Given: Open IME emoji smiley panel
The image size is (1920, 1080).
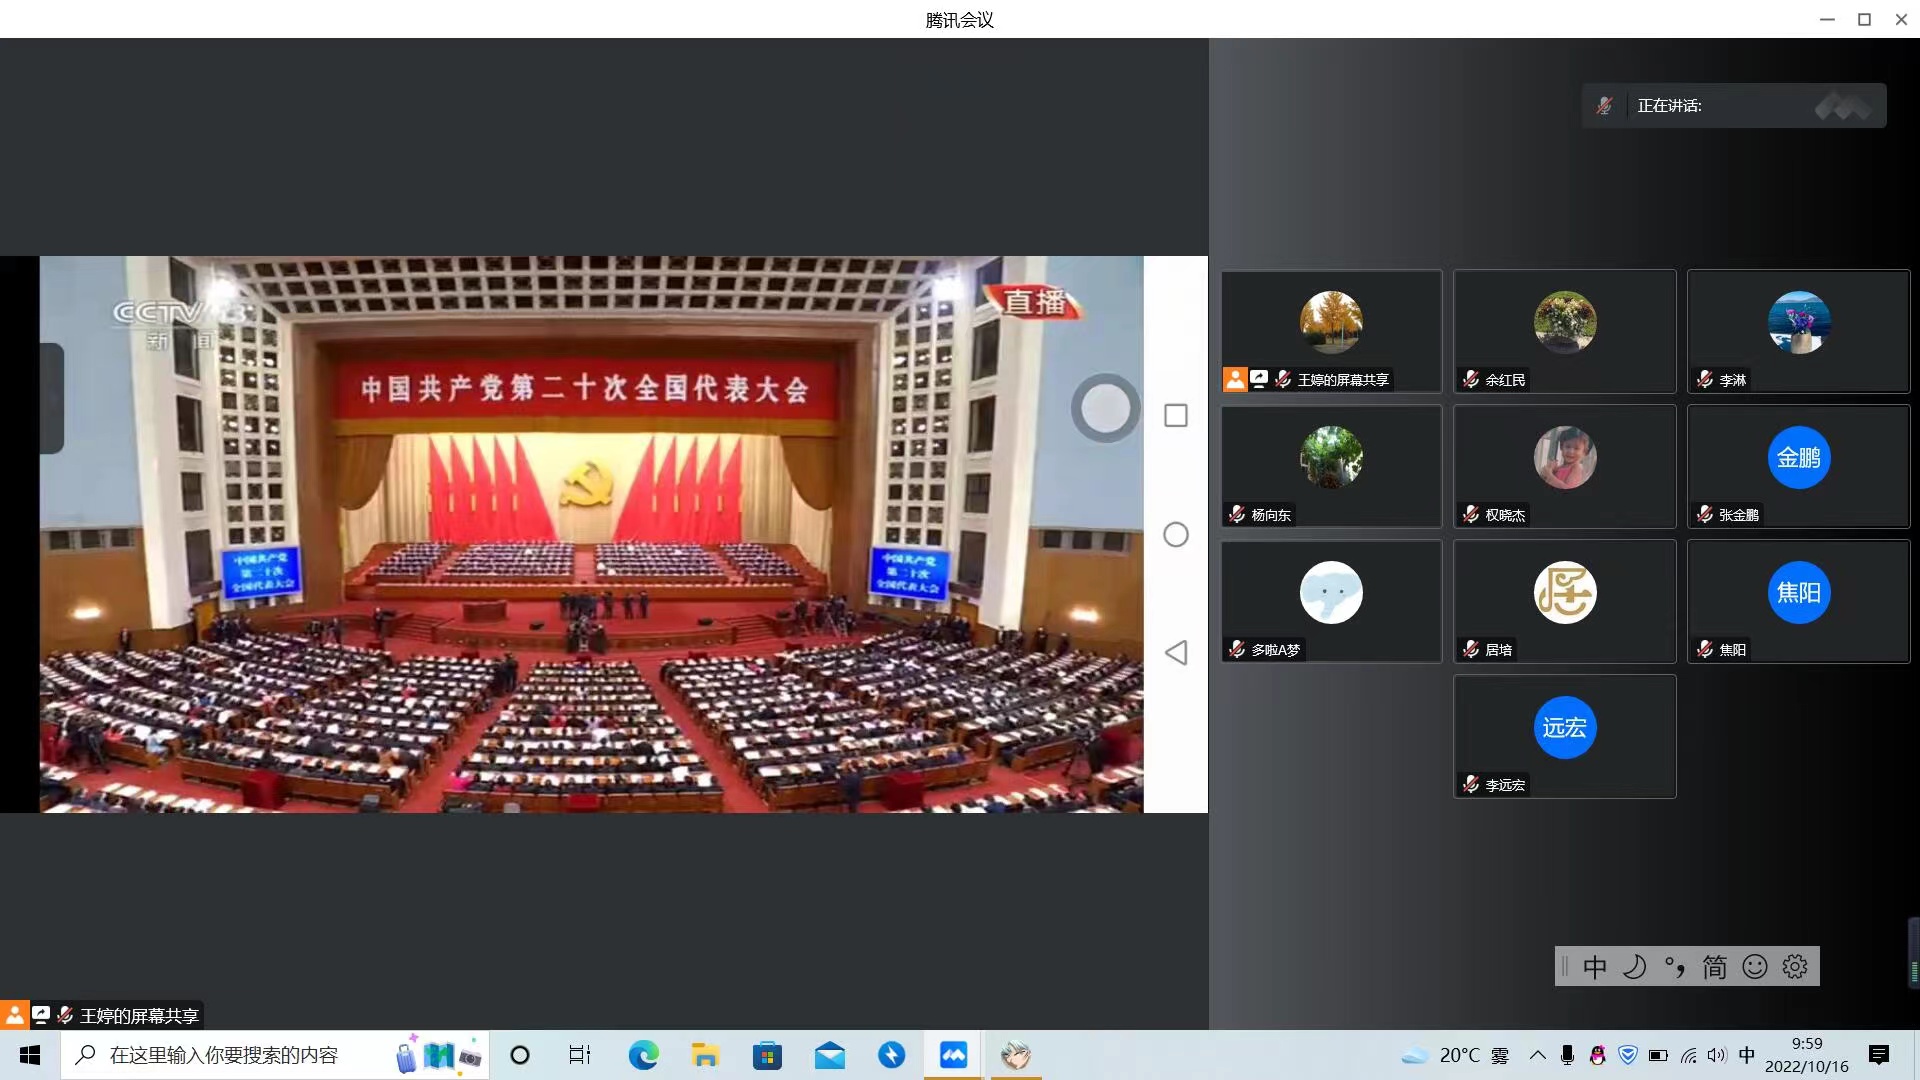Looking at the screenshot, I should (1755, 967).
